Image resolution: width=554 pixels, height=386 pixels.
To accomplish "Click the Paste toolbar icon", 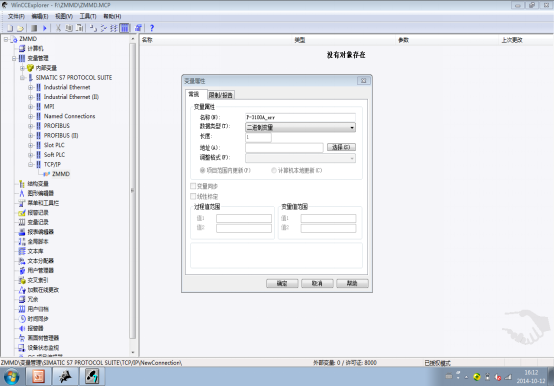I will pos(80,28).
